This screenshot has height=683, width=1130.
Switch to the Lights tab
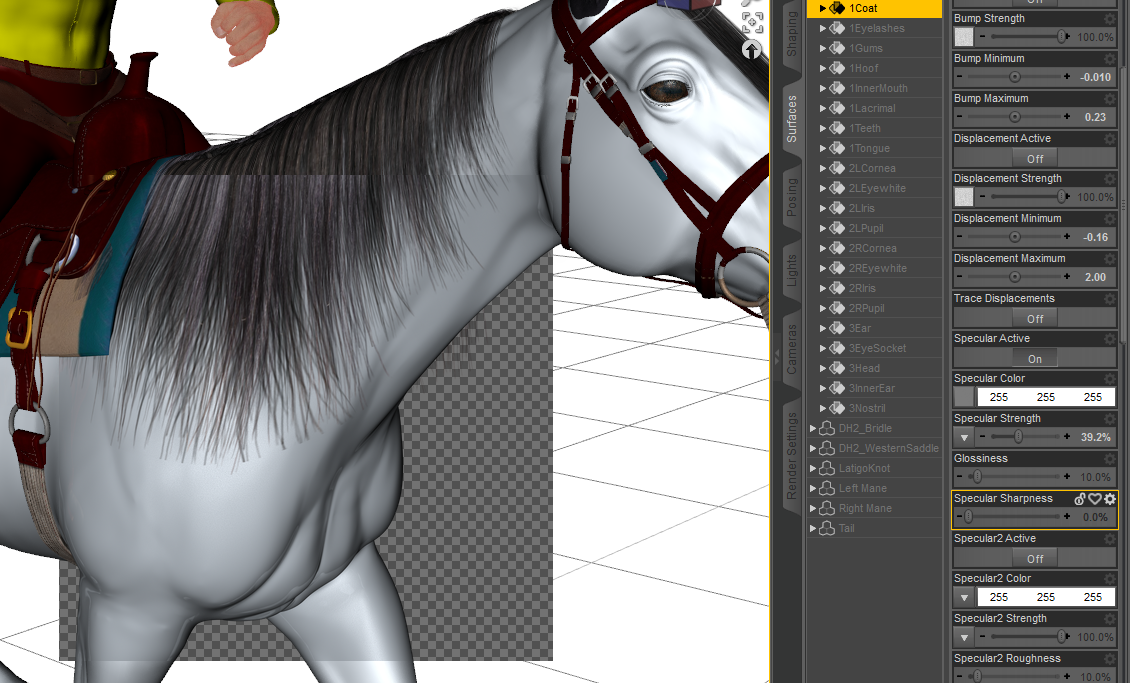coord(791,270)
